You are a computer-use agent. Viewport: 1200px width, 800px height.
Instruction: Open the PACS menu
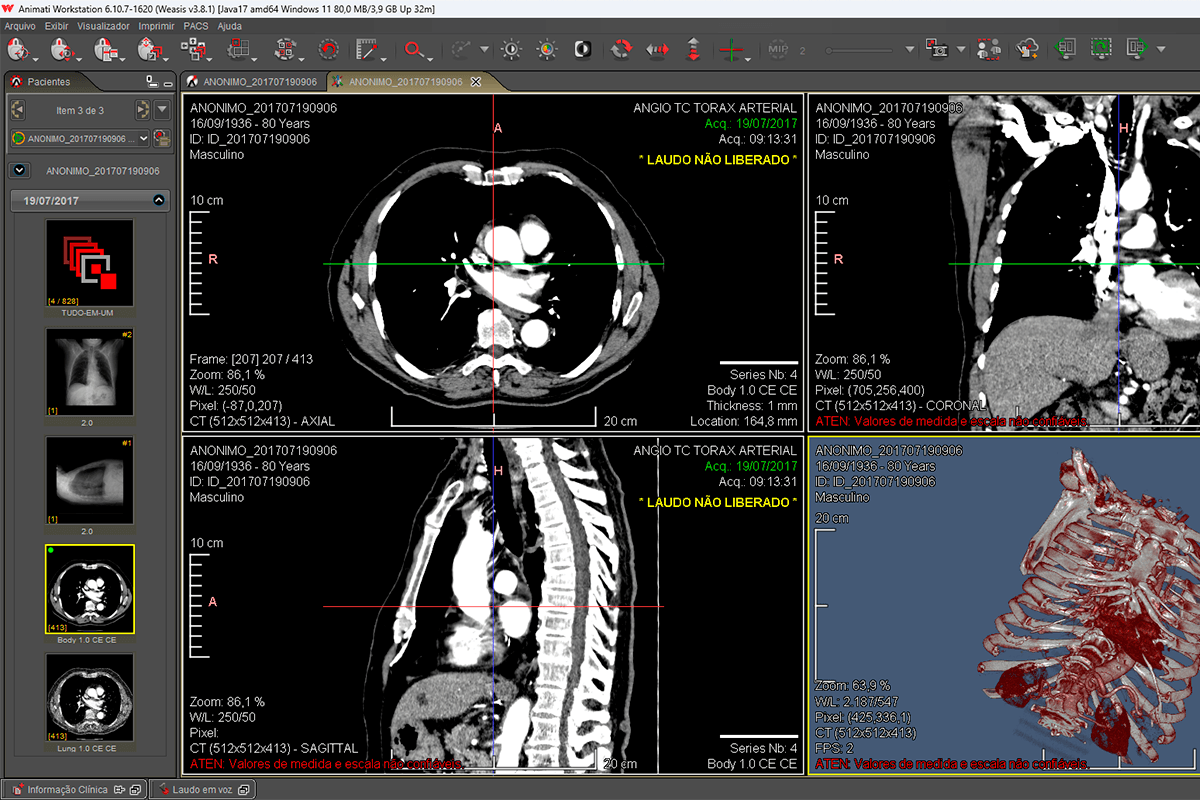(196, 26)
